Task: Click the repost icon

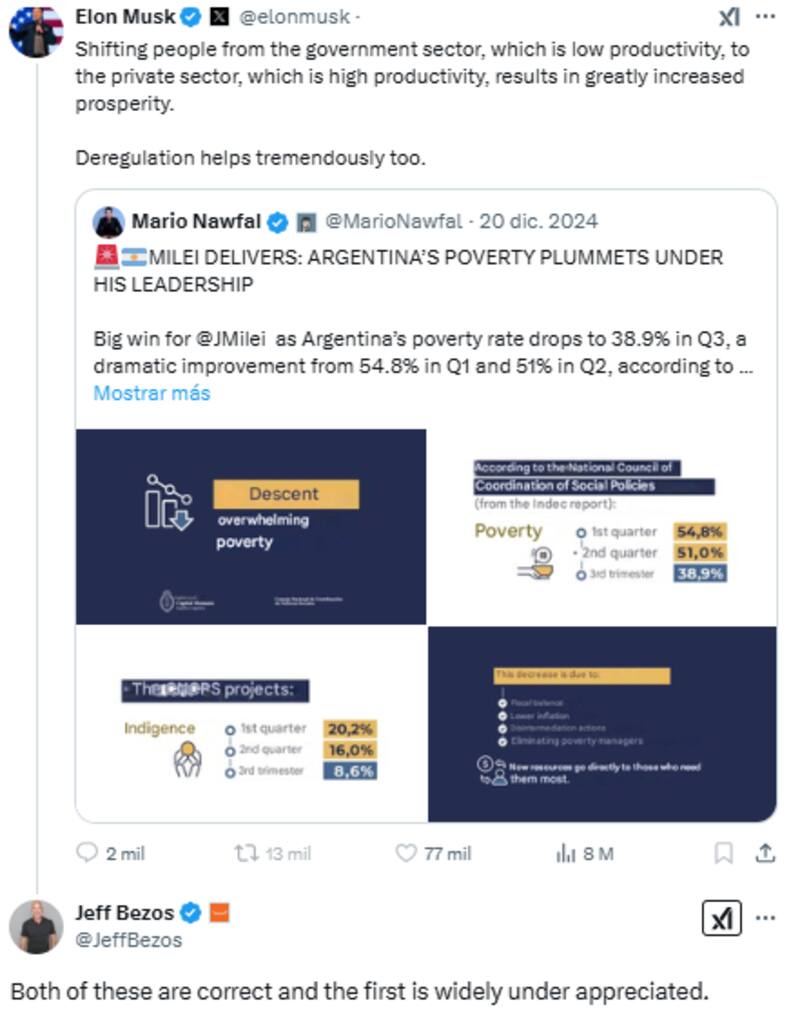Action: (x=244, y=853)
